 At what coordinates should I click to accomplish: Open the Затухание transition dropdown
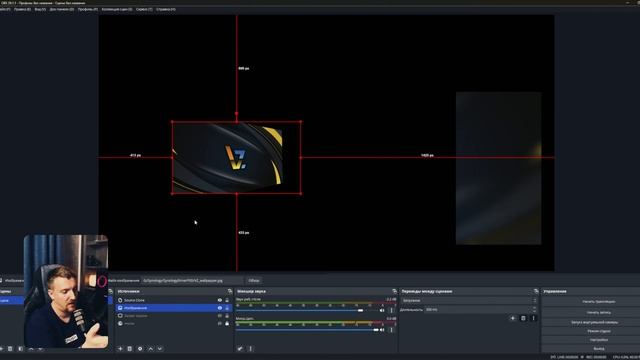[x=469, y=300]
